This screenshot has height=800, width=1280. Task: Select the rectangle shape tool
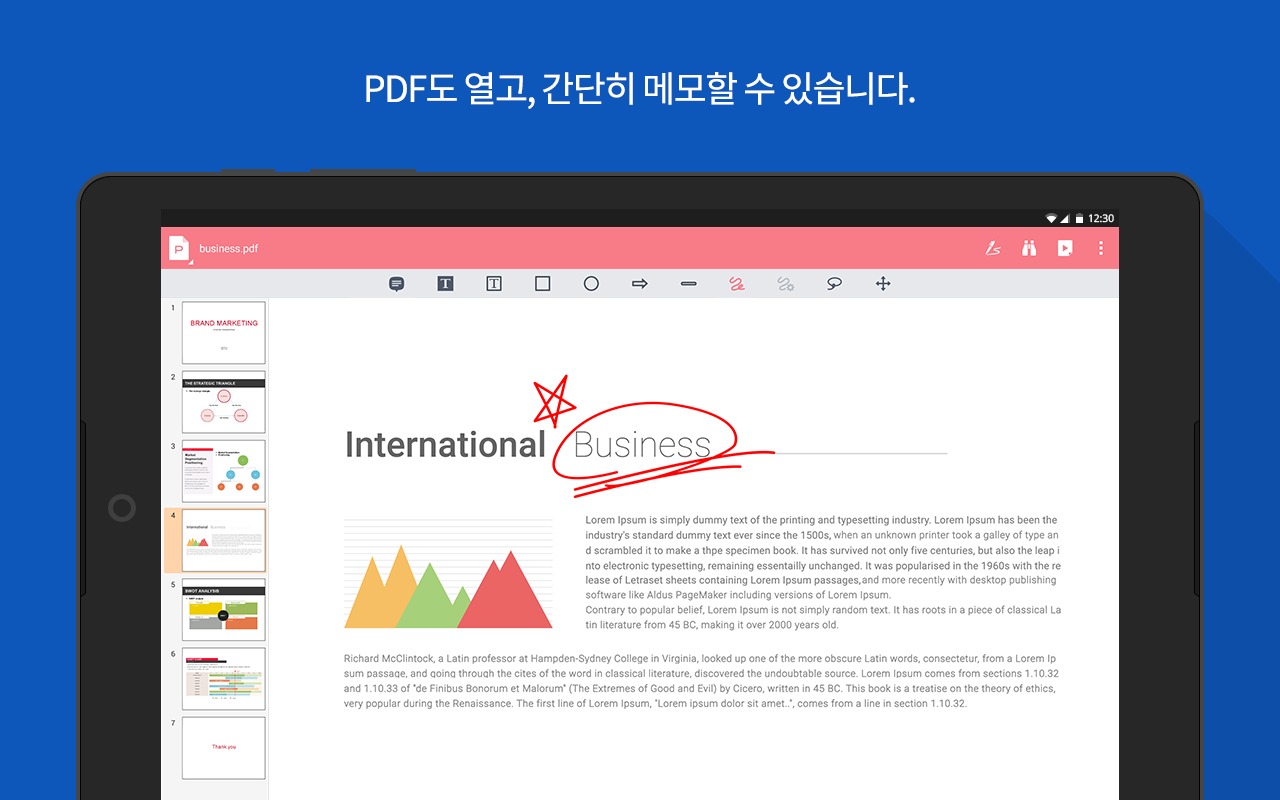click(542, 284)
